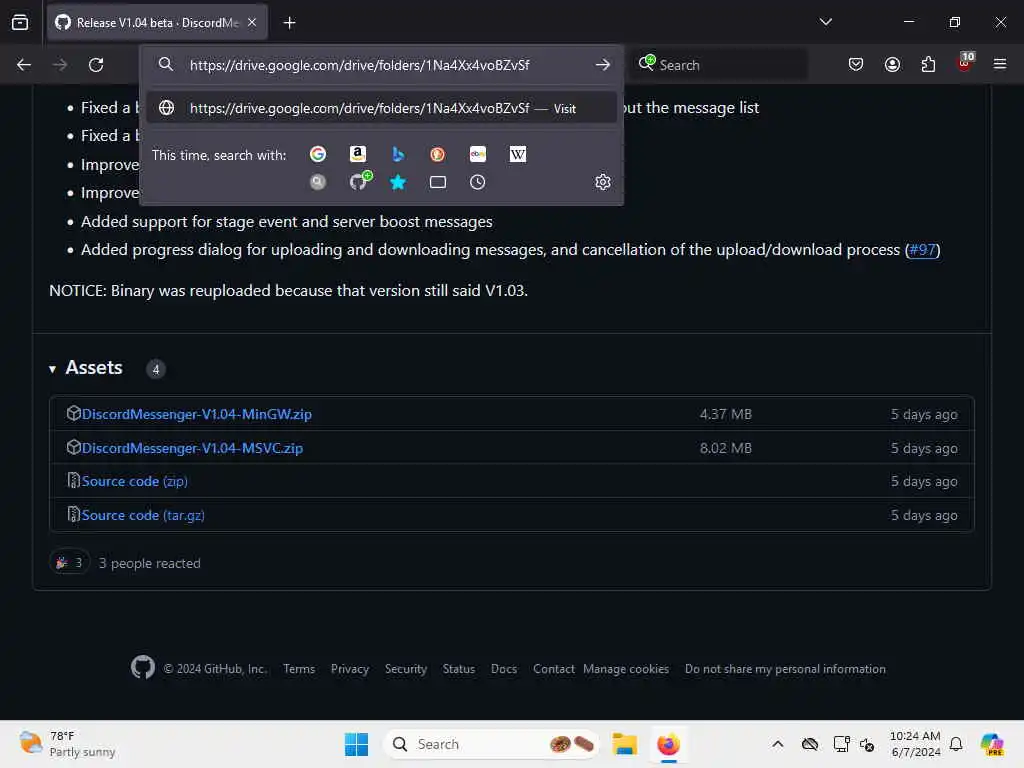Download DiscordMessenger-V1.04-MinGW.zip
This screenshot has height=768, width=1024.
tap(197, 414)
